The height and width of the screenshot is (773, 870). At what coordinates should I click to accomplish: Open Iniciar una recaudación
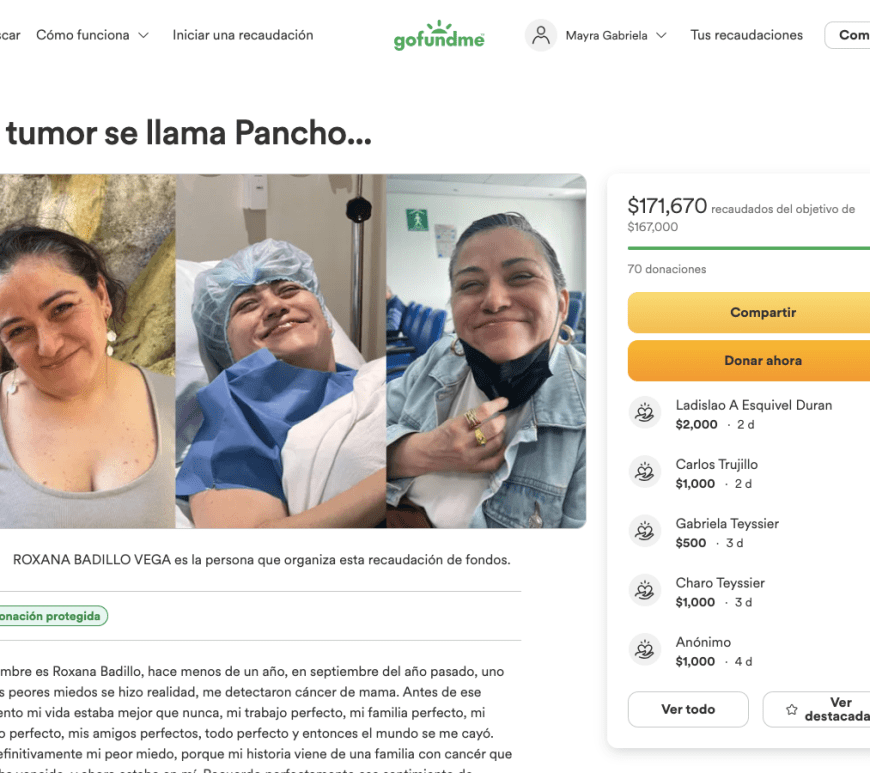point(242,35)
